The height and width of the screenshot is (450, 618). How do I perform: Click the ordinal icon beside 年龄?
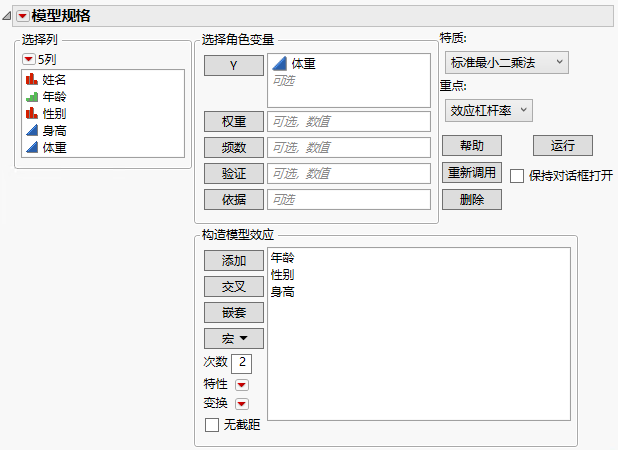[32, 97]
